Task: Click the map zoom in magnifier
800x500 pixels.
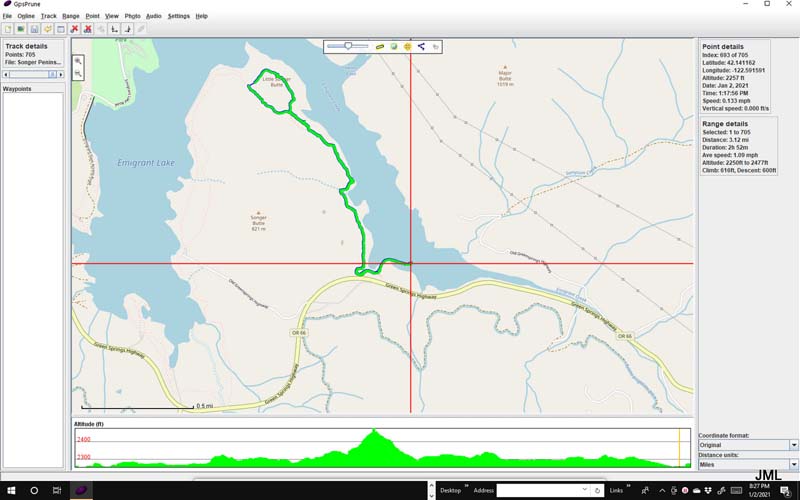Action: 78,61
